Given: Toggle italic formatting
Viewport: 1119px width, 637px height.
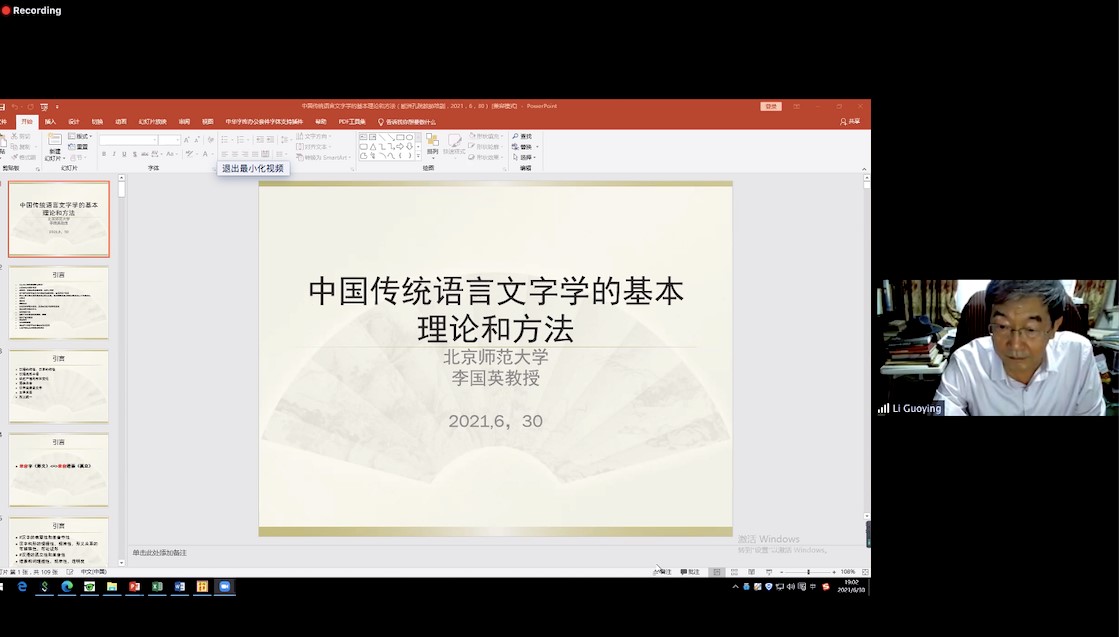Looking at the screenshot, I should point(113,154).
